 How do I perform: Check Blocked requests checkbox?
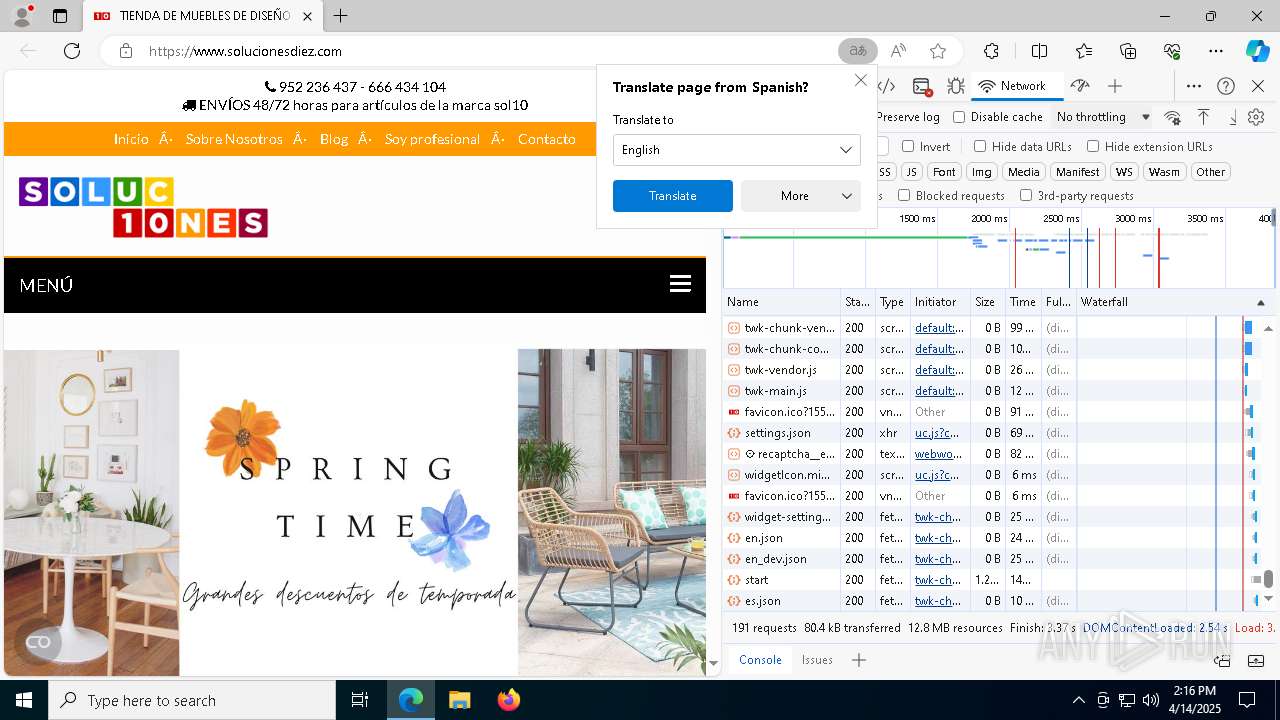904,195
